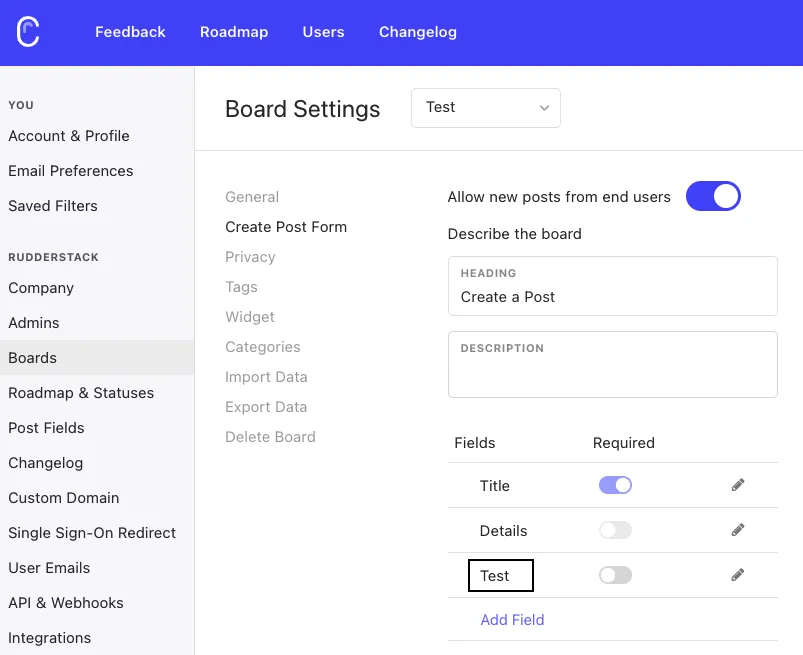Open the Privacy settings section
The height and width of the screenshot is (655, 803).
click(250, 257)
